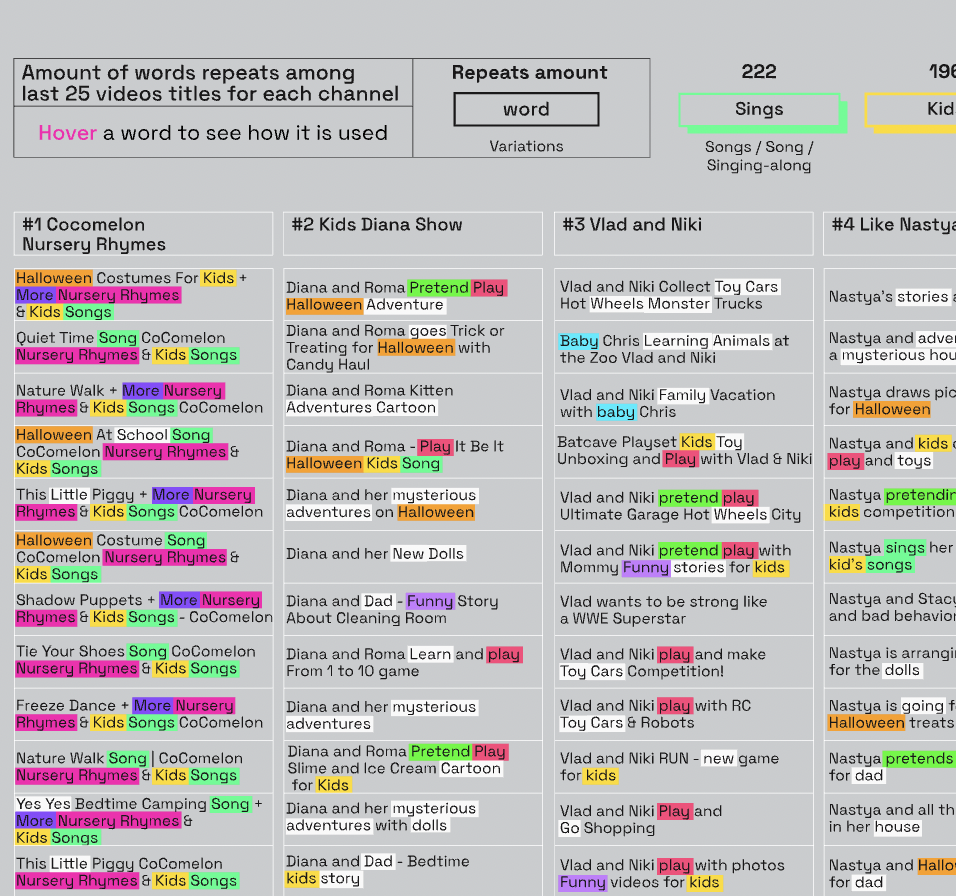
Task: Click the pink 'Hover' word in instructions
Action: point(67,133)
